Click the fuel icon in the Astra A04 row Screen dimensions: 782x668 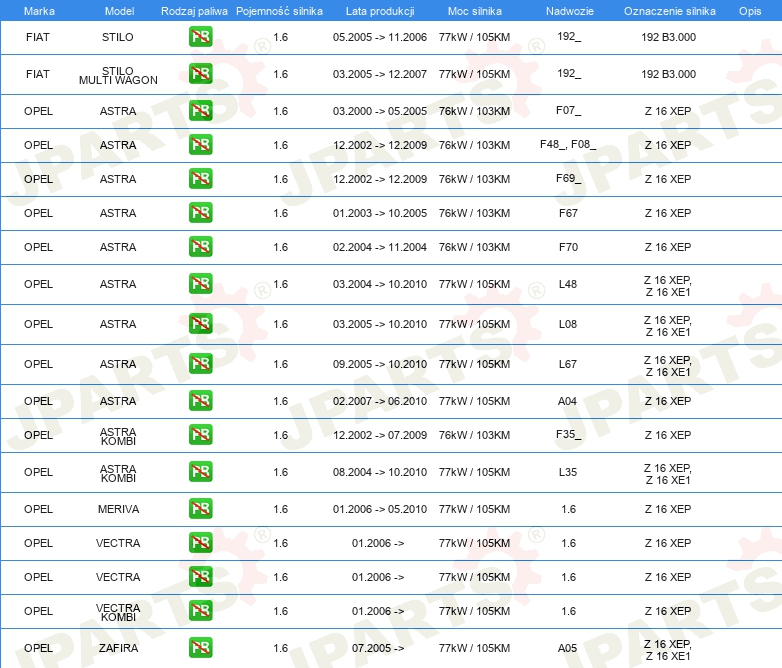pos(200,401)
